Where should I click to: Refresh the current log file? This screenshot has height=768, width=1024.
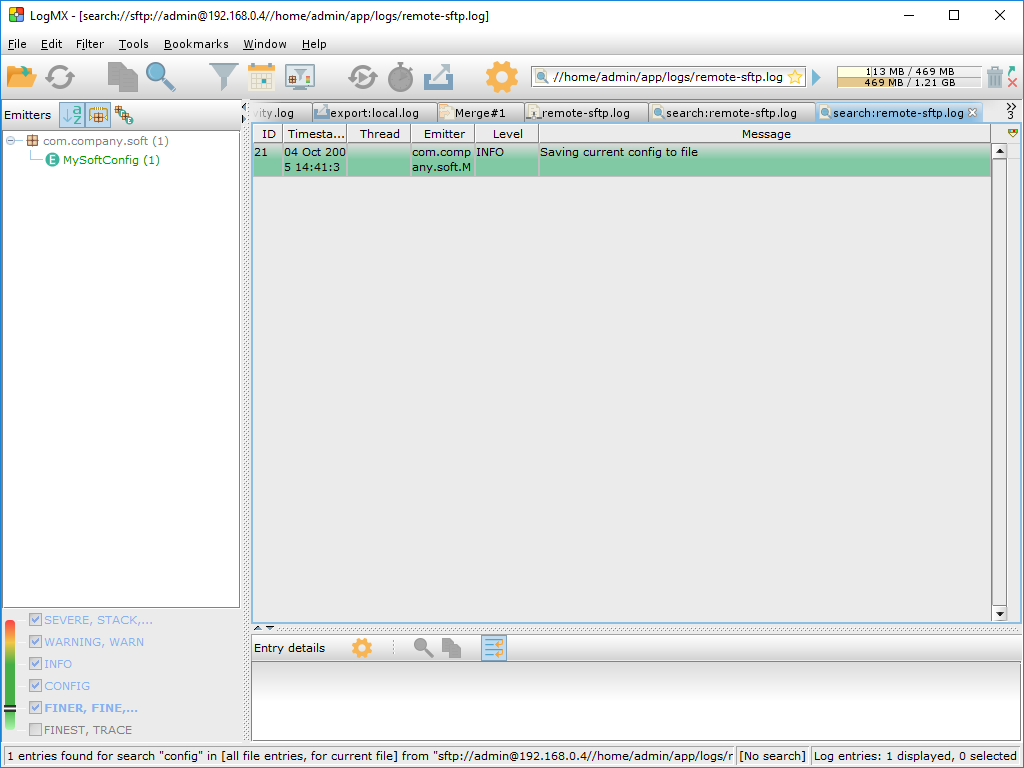point(60,77)
